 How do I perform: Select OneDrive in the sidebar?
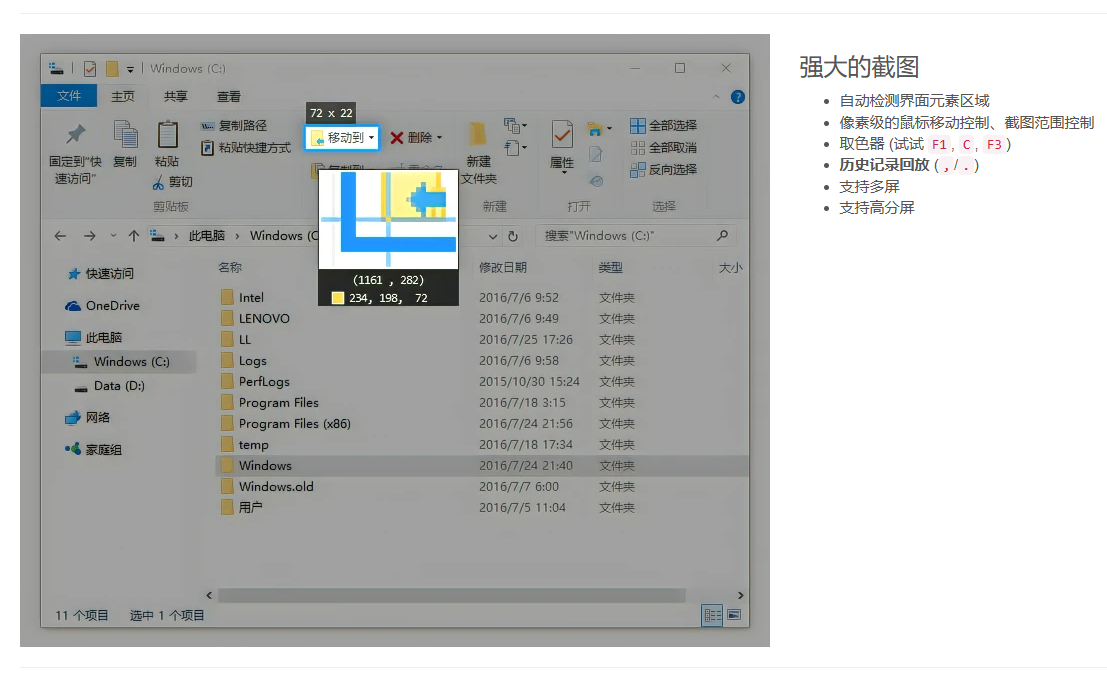tap(102, 306)
